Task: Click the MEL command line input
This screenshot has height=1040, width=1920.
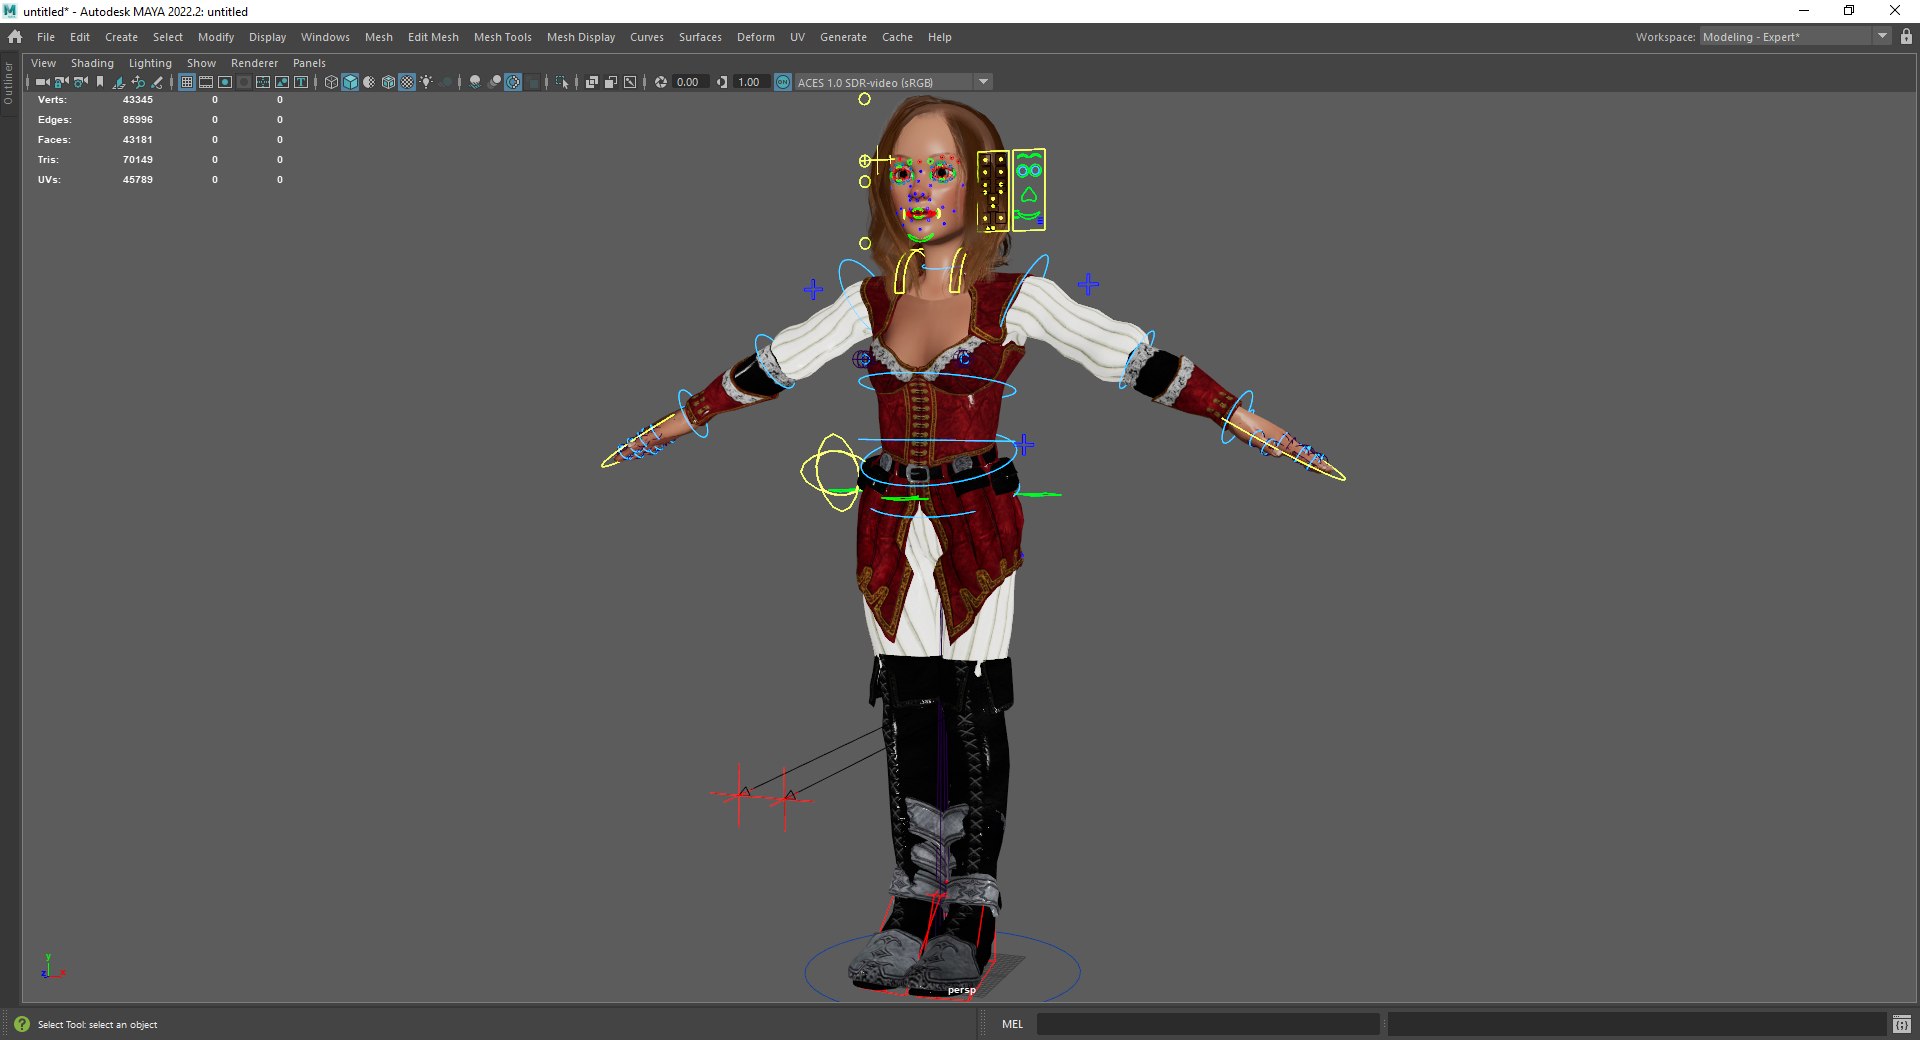Action: click(x=1208, y=1024)
